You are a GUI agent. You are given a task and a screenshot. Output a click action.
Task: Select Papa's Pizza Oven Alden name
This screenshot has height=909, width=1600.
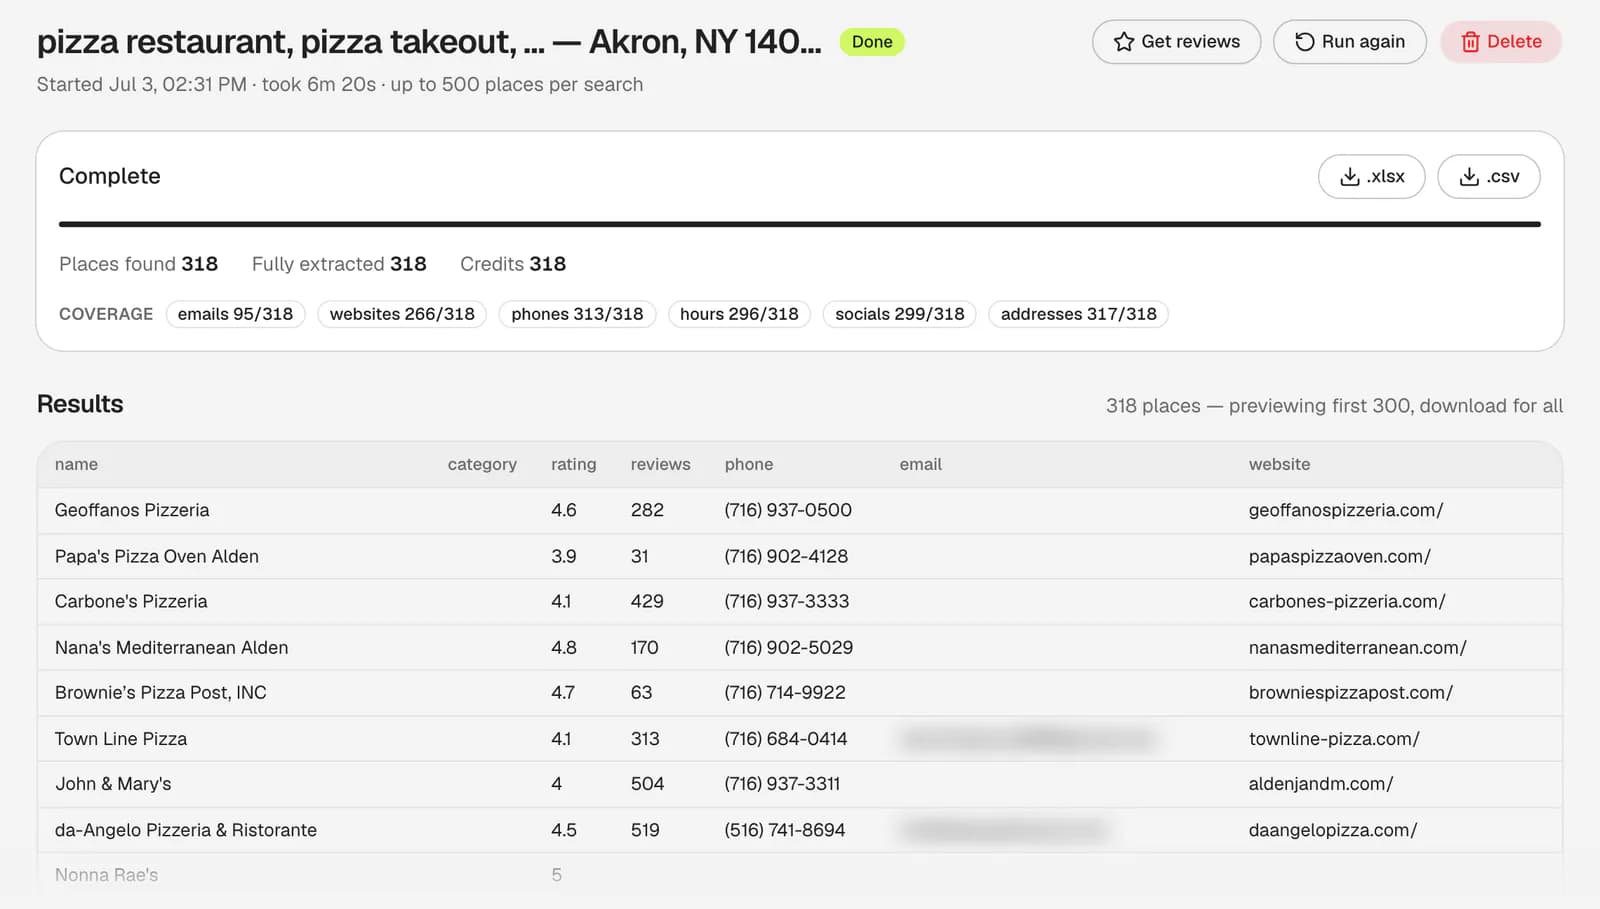tap(157, 556)
